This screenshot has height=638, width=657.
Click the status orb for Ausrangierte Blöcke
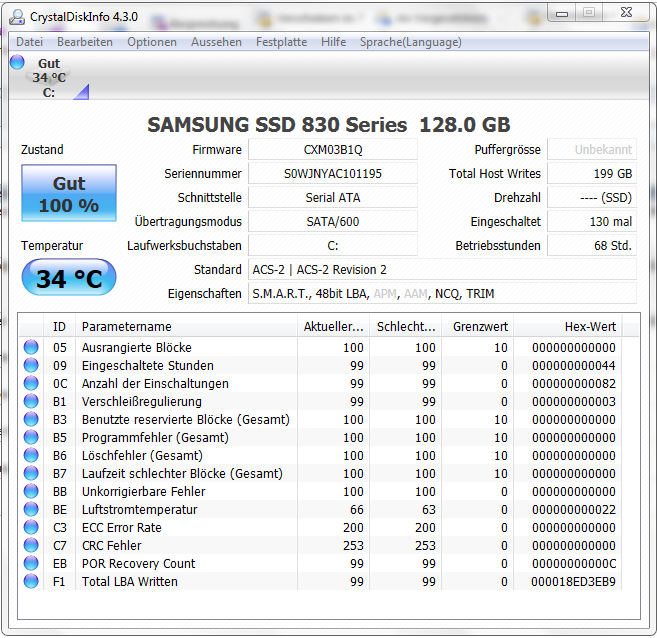coord(31,347)
